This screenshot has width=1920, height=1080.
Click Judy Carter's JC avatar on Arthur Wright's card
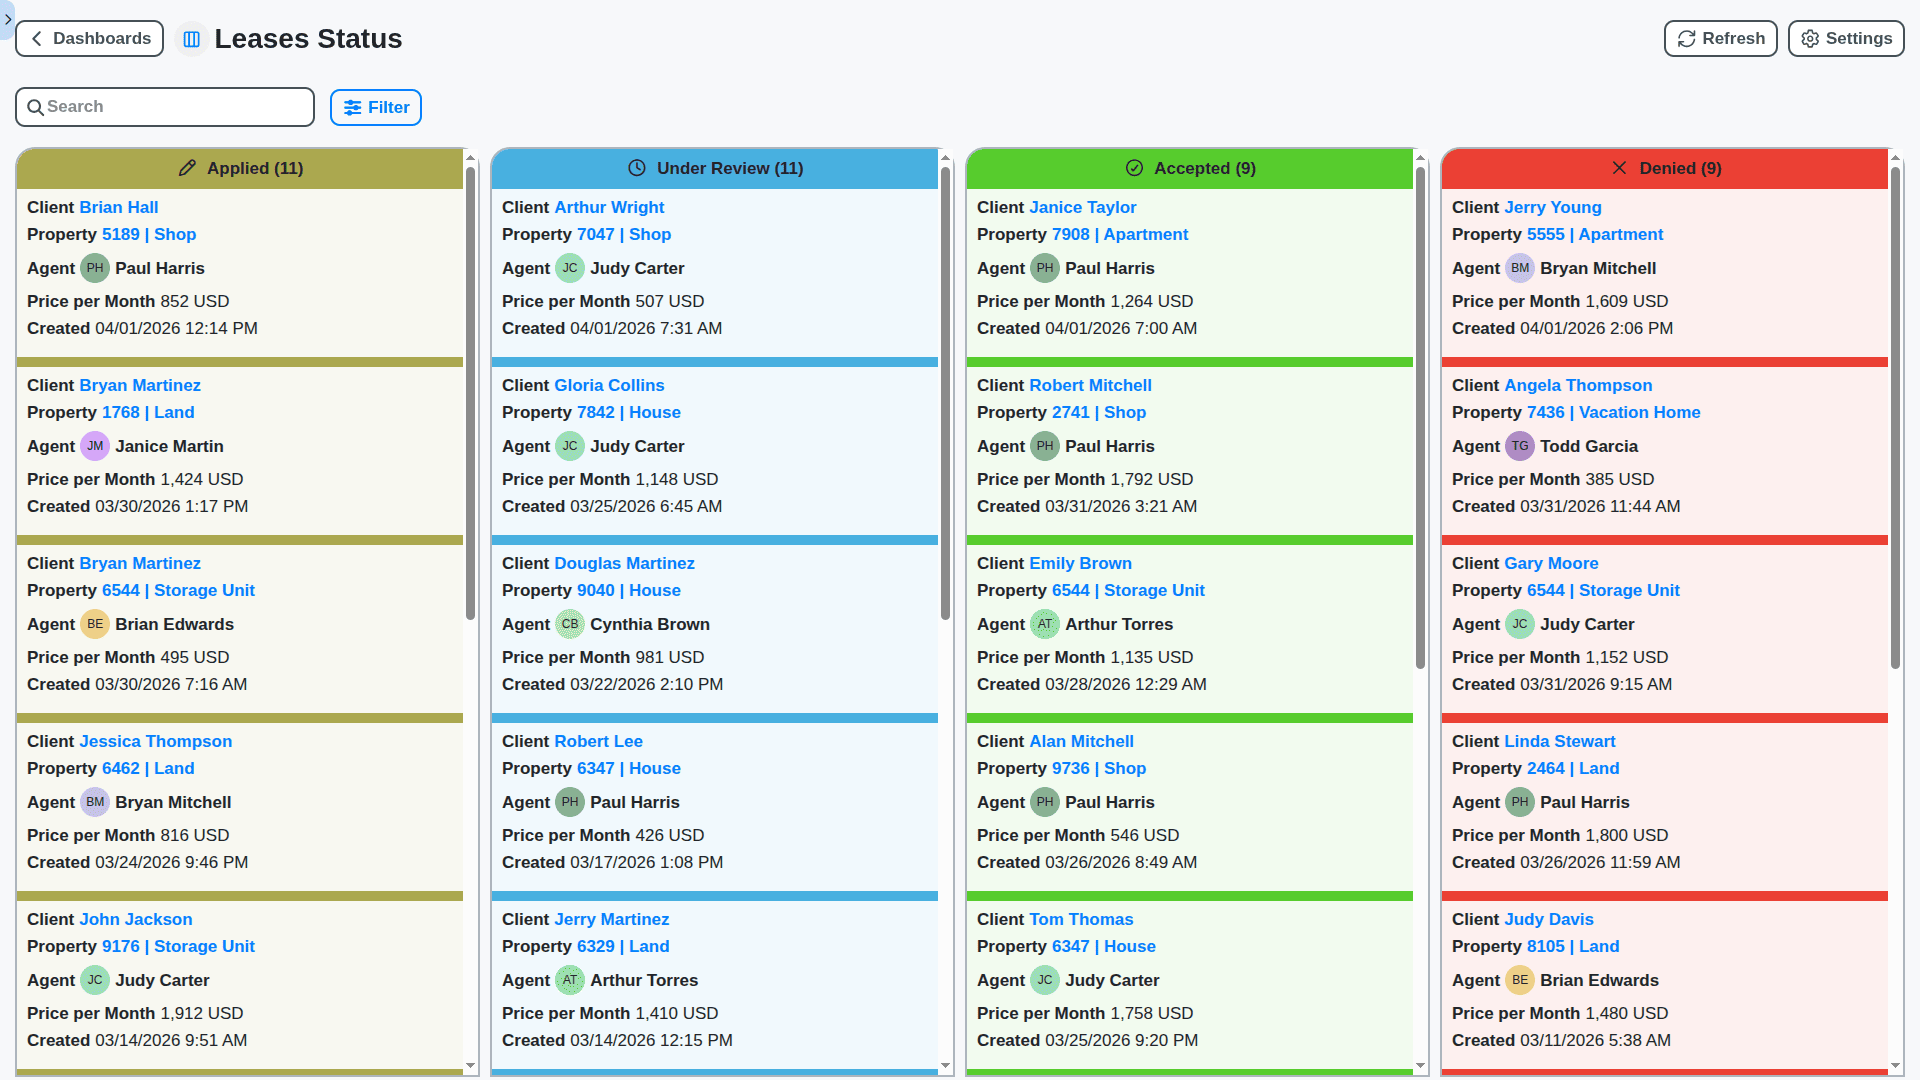coord(570,268)
